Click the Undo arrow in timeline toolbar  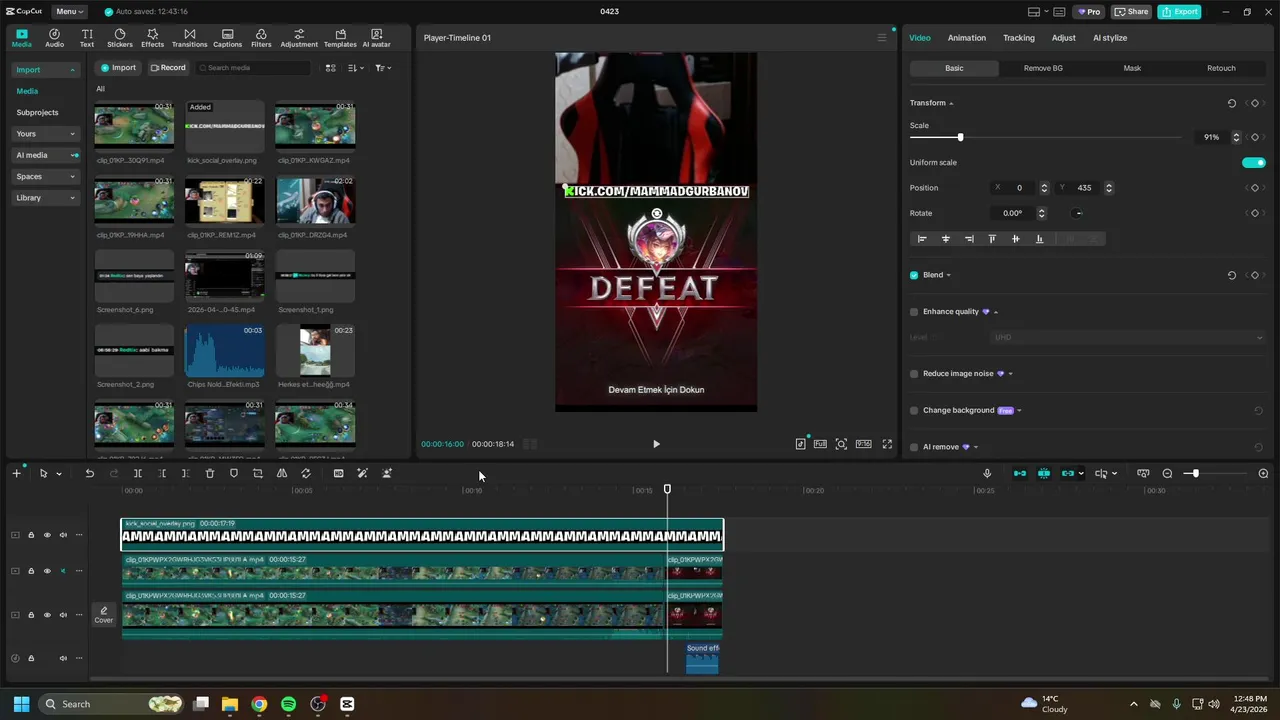[x=89, y=473]
